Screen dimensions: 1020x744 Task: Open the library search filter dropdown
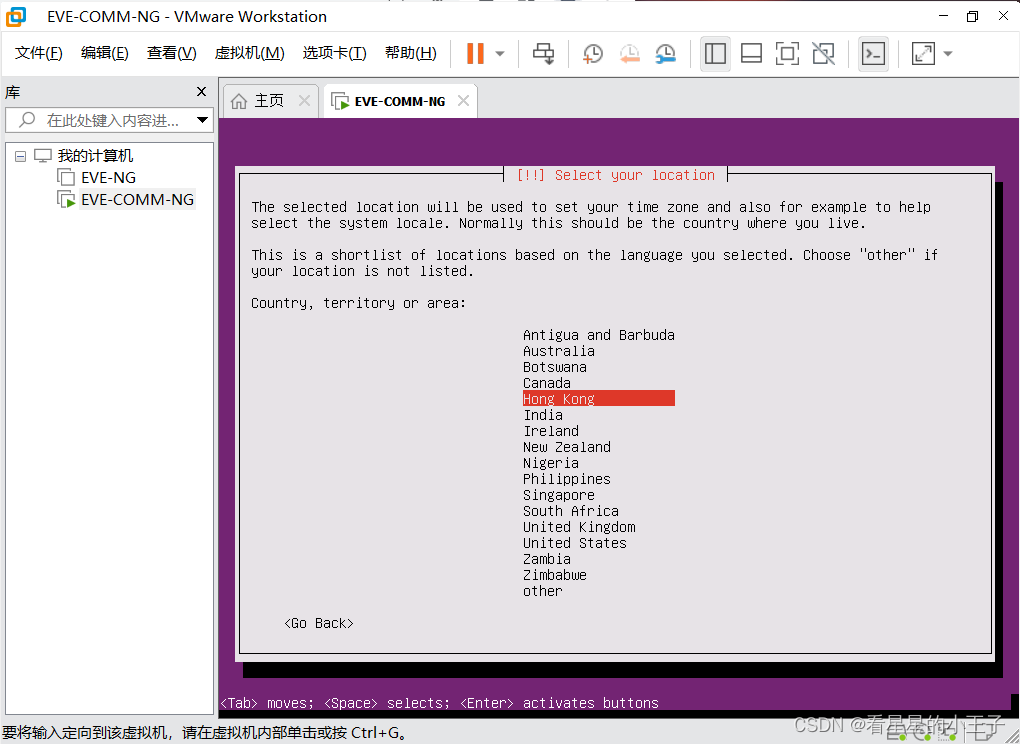202,120
